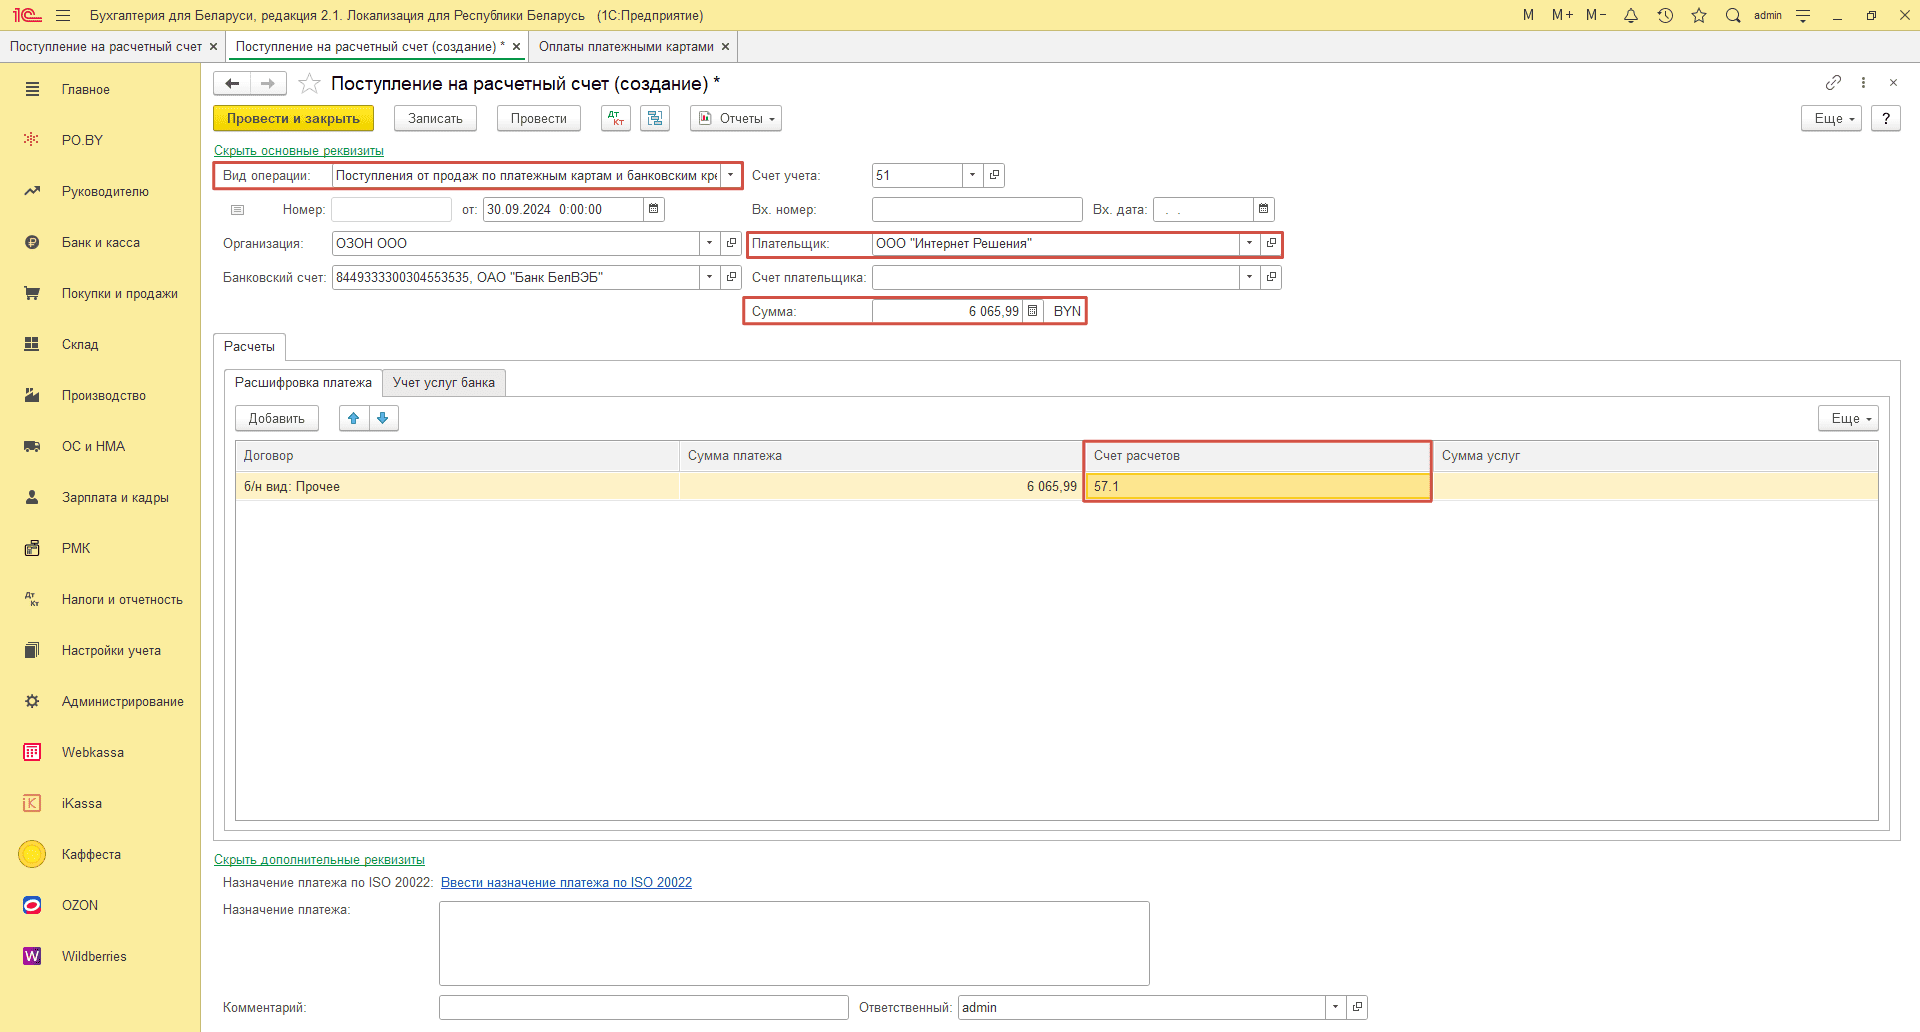Select Расчеты tab
The height and width of the screenshot is (1032, 1920).
tap(249, 346)
